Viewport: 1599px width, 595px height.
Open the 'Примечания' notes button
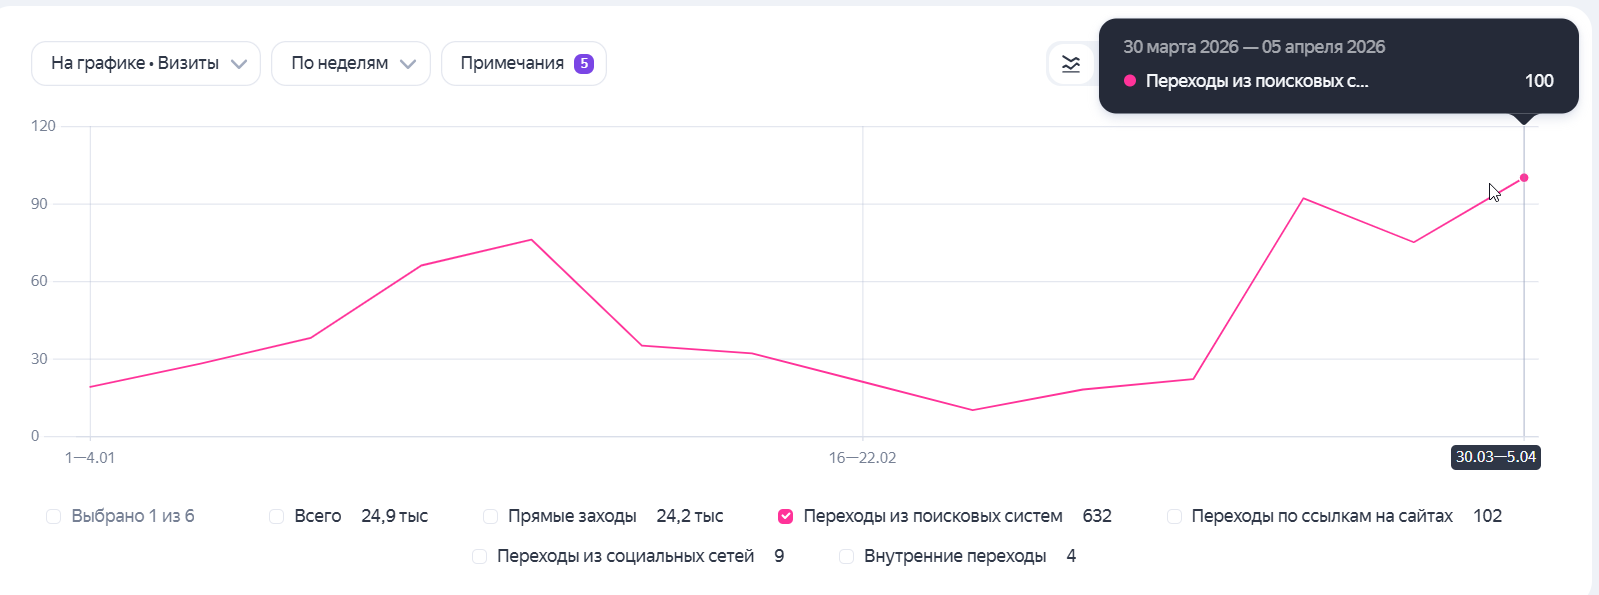[512, 64]
